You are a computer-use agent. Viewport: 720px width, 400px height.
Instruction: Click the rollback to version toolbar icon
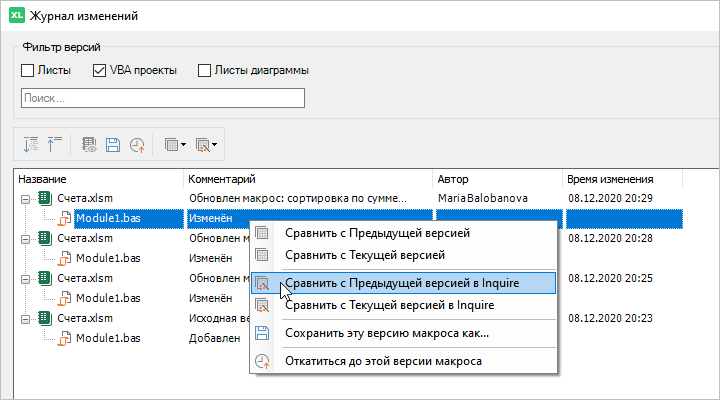137,145
